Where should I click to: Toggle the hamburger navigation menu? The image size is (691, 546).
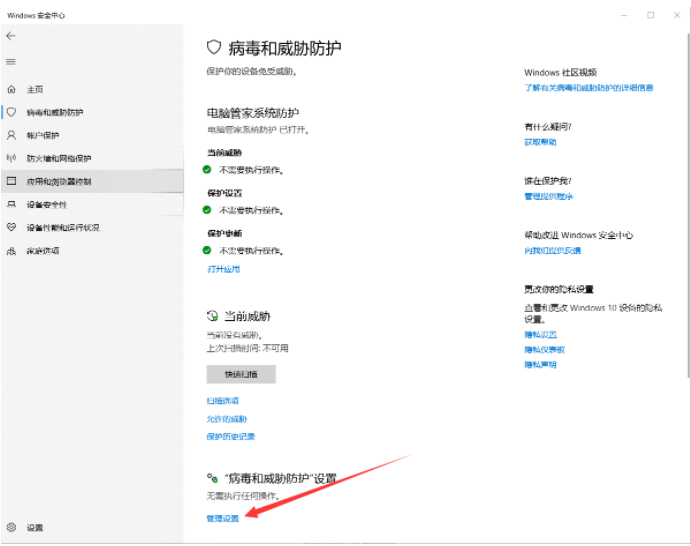pos(11,62)
